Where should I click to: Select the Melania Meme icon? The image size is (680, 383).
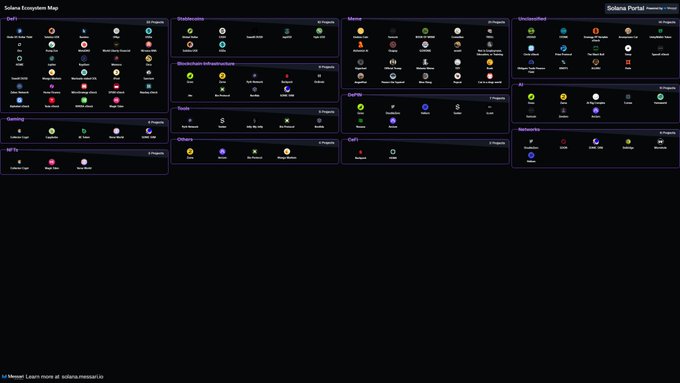[x=425, y=62]
